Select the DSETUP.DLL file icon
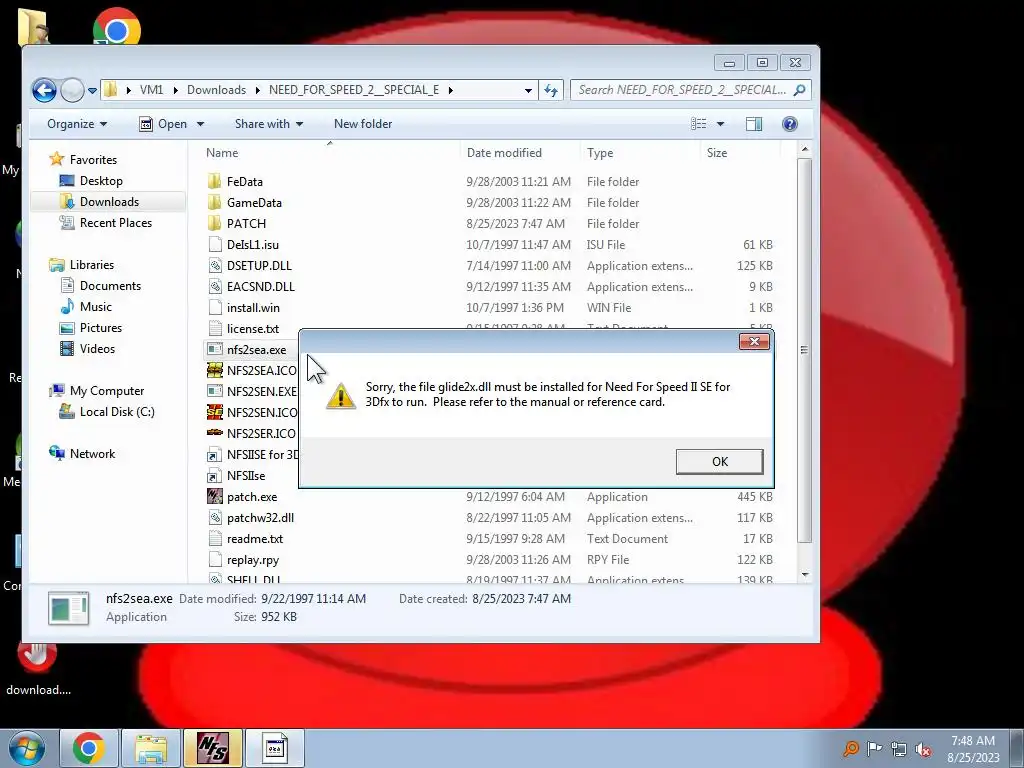Screen dimensions: 1024x768 pos(215,266)
